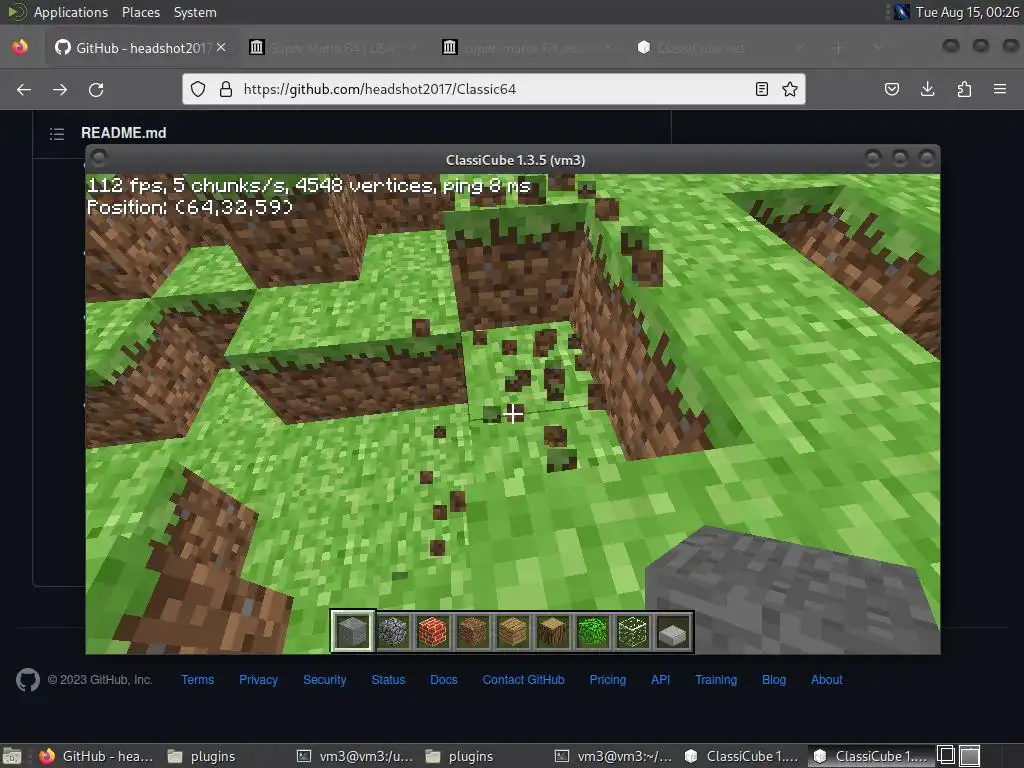Go forward with the browser forward arrow
1024x768 pixels.
pyautogui.click(x=60, y=89)
